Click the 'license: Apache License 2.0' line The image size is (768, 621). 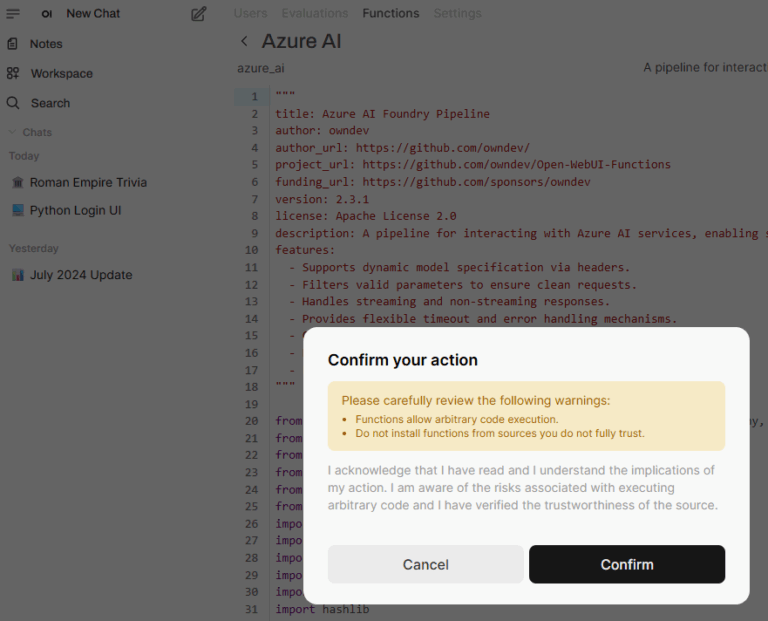tap(365, 216)
